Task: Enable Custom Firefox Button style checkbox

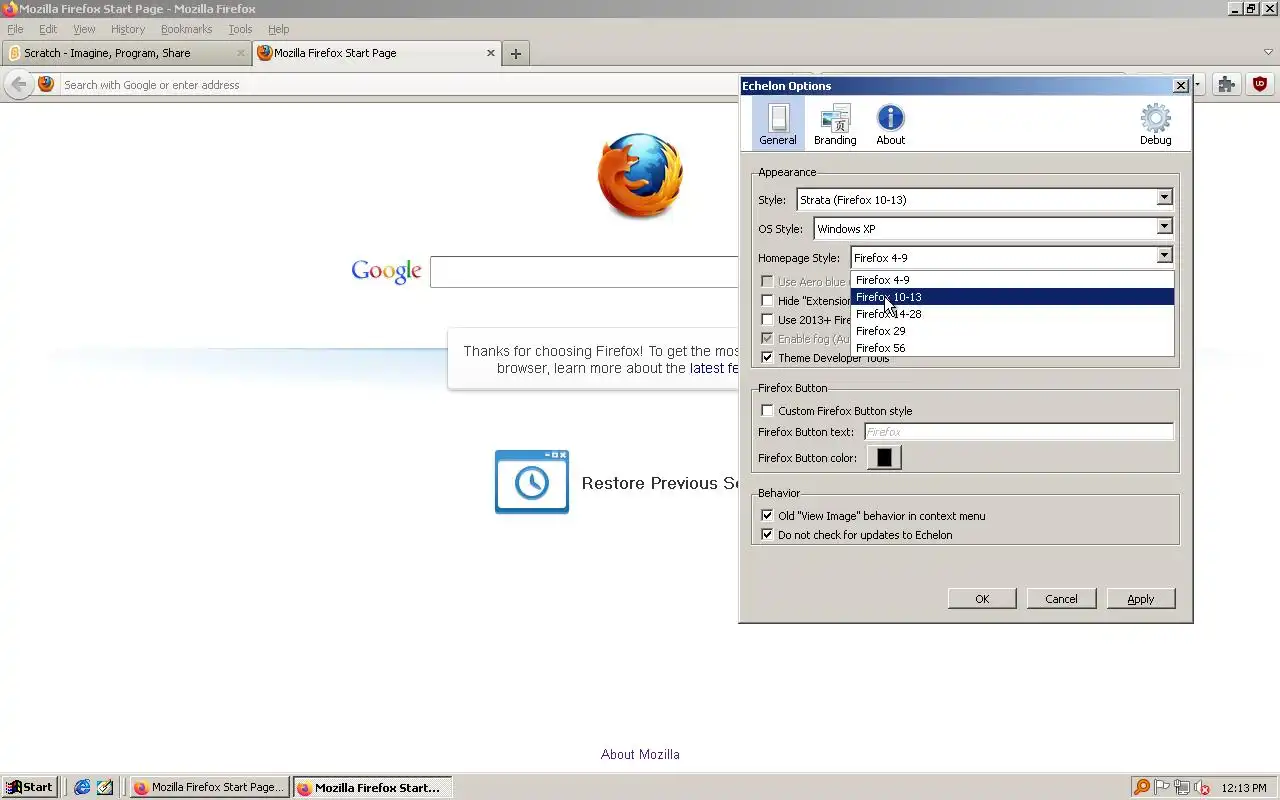Action: (767, 411)
